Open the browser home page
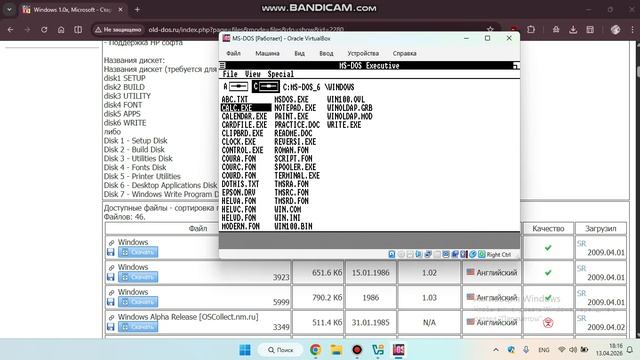 (61, 29)
